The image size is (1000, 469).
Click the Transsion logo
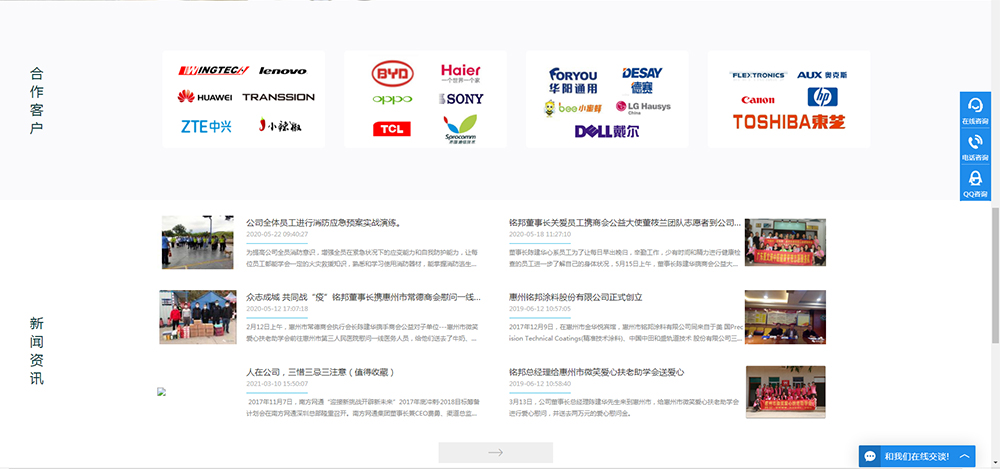coord(278,97)
